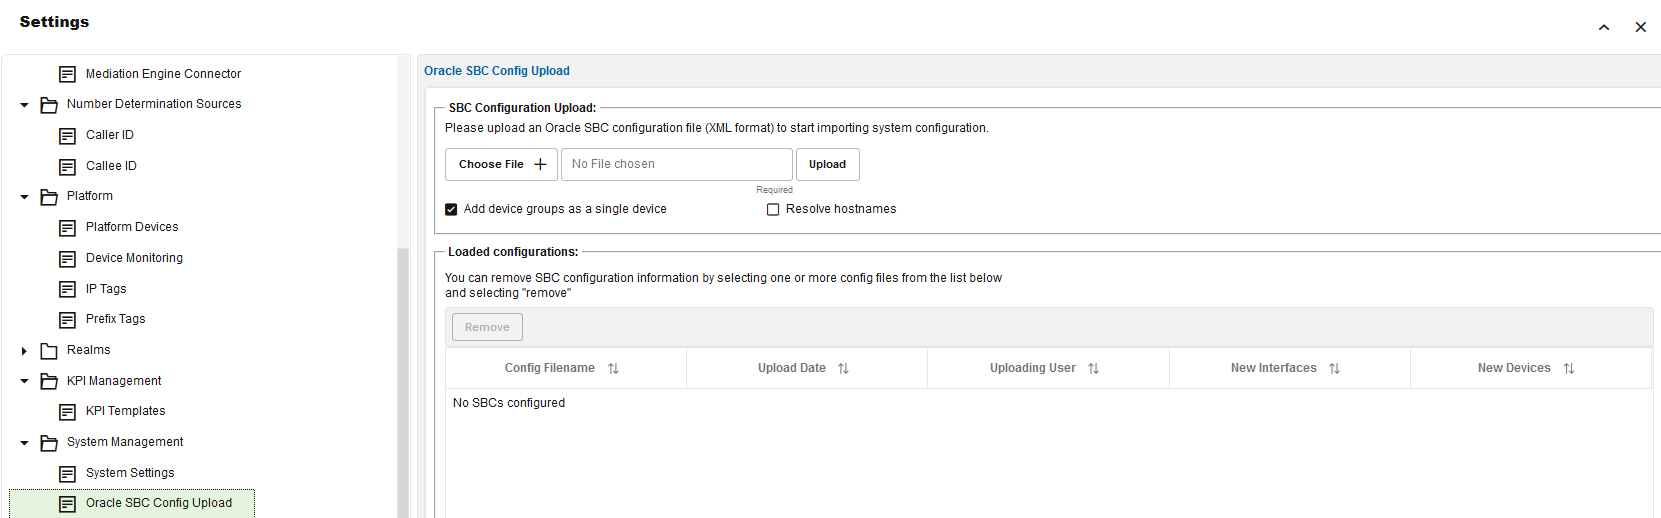Click the Prefix Tags page icon
The image size is (1661, 518).
[x=67, y=320]
